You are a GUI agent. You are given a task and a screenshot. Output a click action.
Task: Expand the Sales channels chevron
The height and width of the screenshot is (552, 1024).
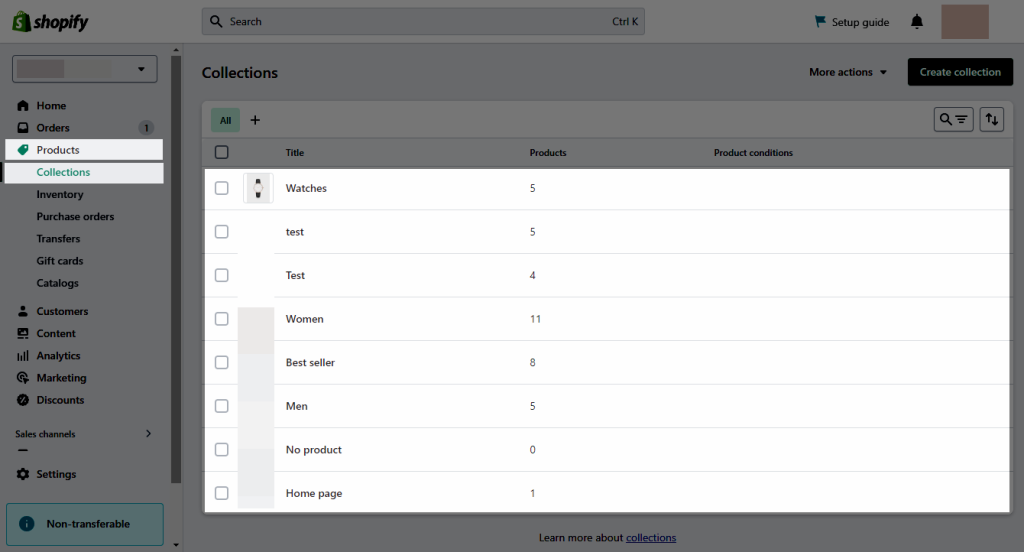tap(148, 434)
